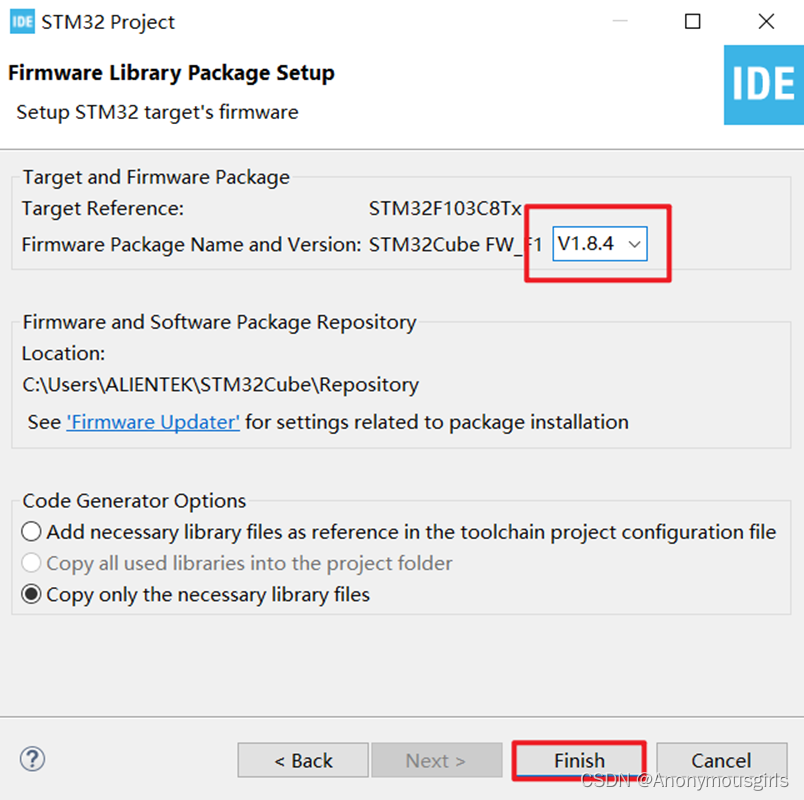The image size is (804, 800).
Task: Open the 'Firmware Updater' settings link
Action: click(x=152, y=422)
